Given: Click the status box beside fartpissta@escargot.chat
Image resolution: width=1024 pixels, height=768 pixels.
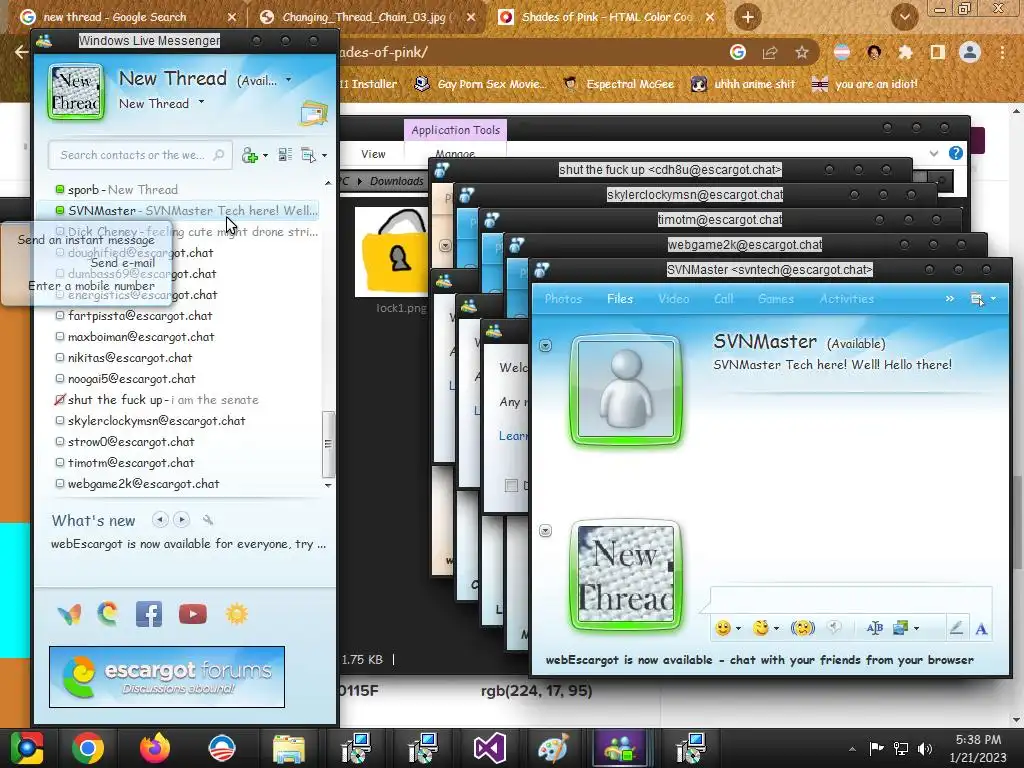Looking at the screenshot, I should tap(60, 315).
